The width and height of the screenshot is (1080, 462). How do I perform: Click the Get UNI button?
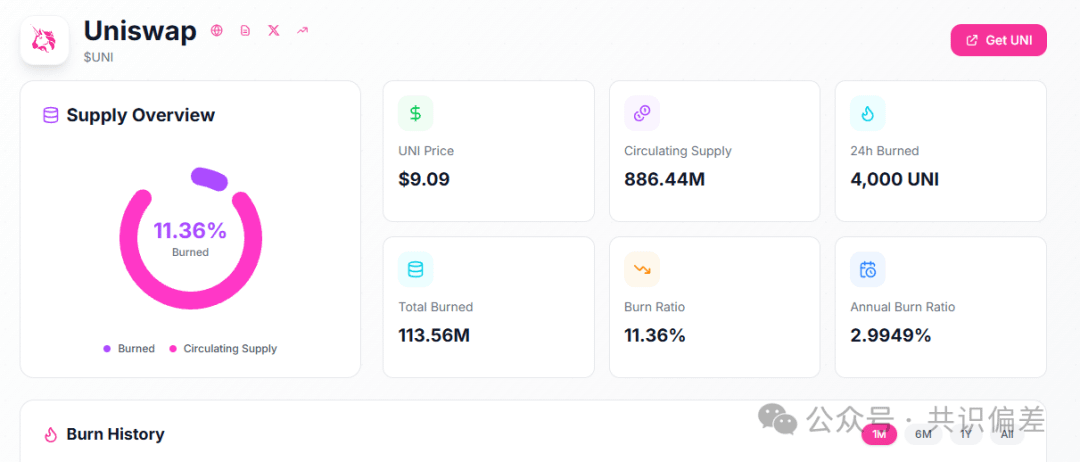pos(999,40)
